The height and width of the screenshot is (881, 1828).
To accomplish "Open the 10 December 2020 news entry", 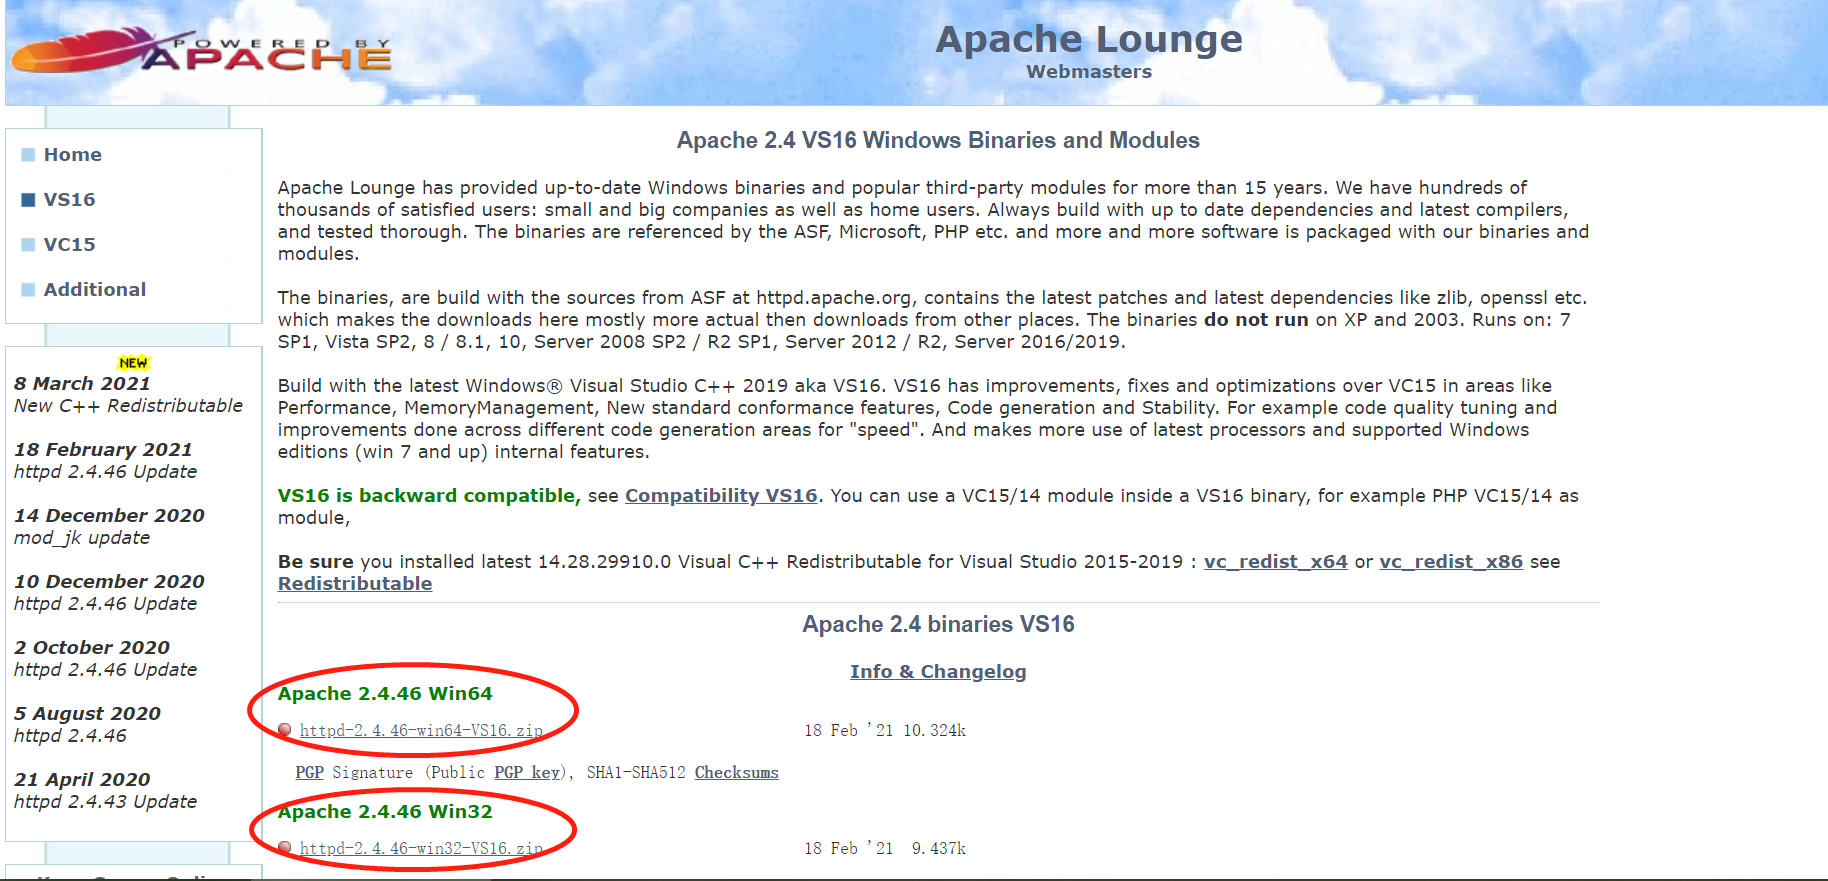I will [x=109, y=582].
